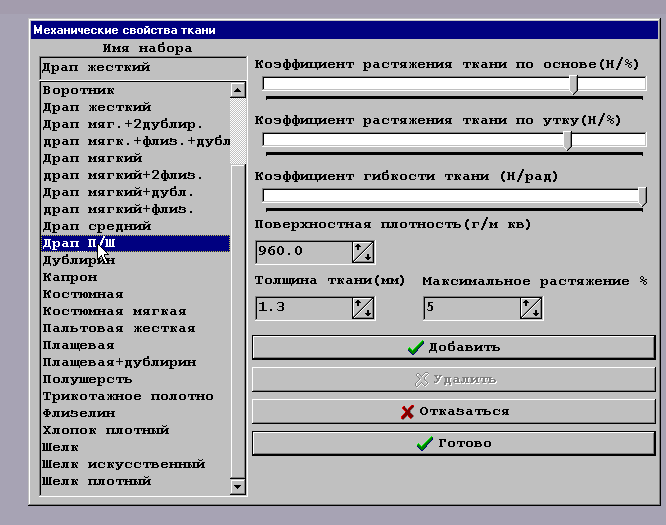Select Драп средний entry

point(135,226)
